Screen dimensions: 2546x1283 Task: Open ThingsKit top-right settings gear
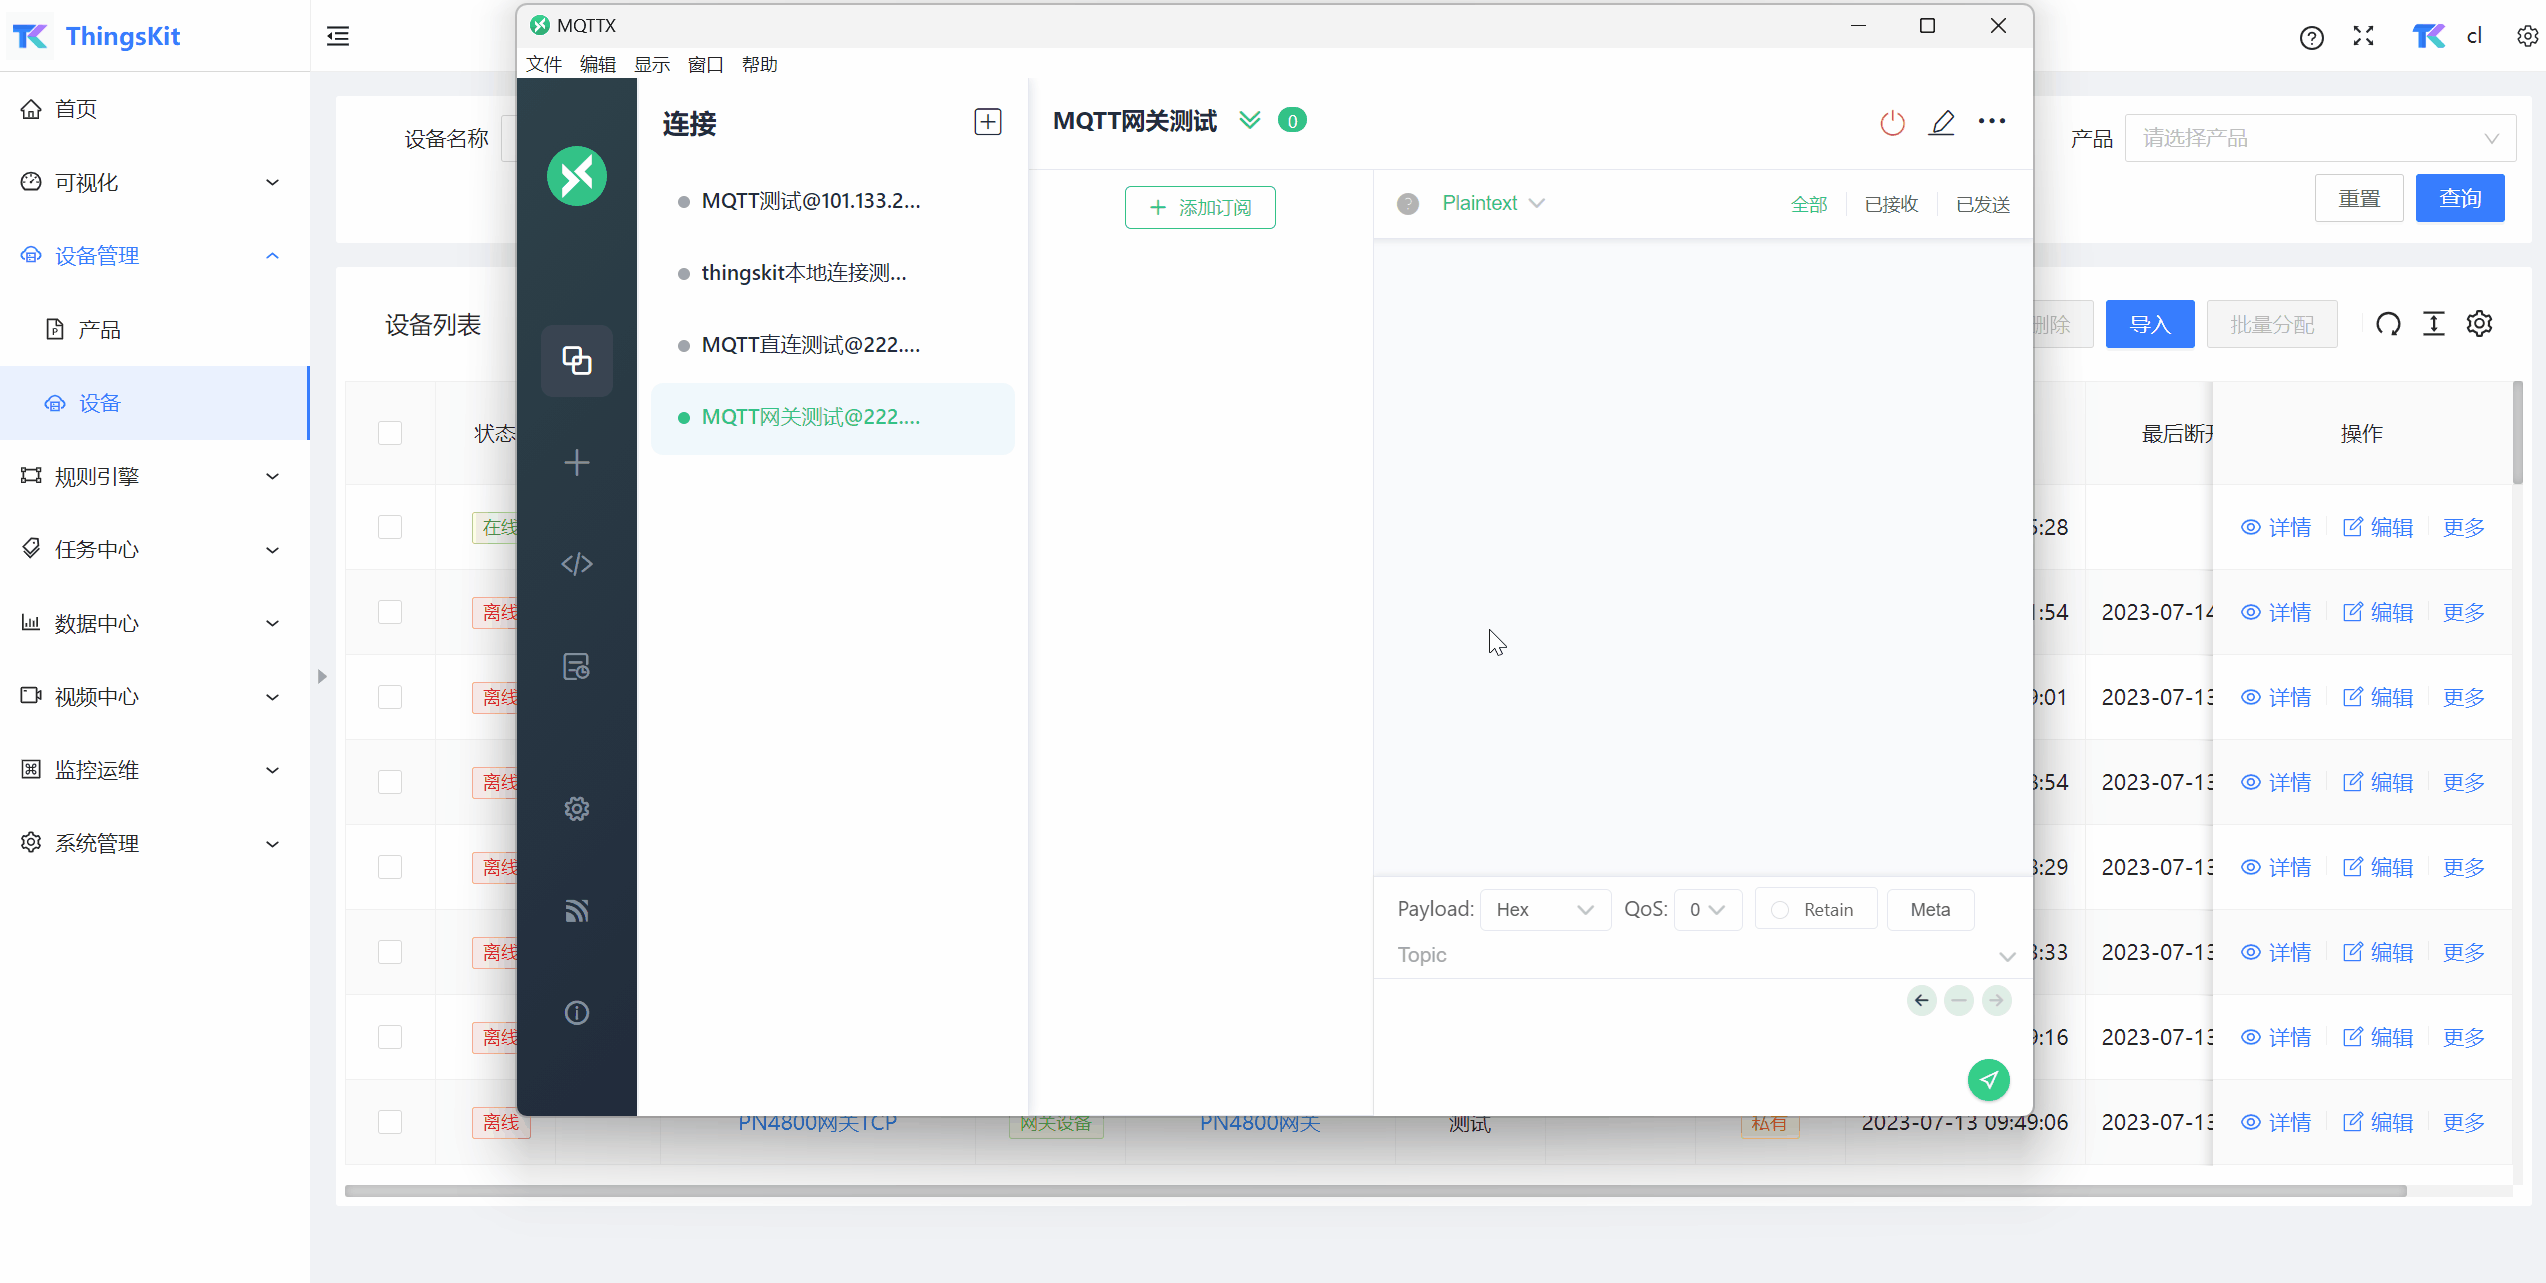[x=2527, y=37]
